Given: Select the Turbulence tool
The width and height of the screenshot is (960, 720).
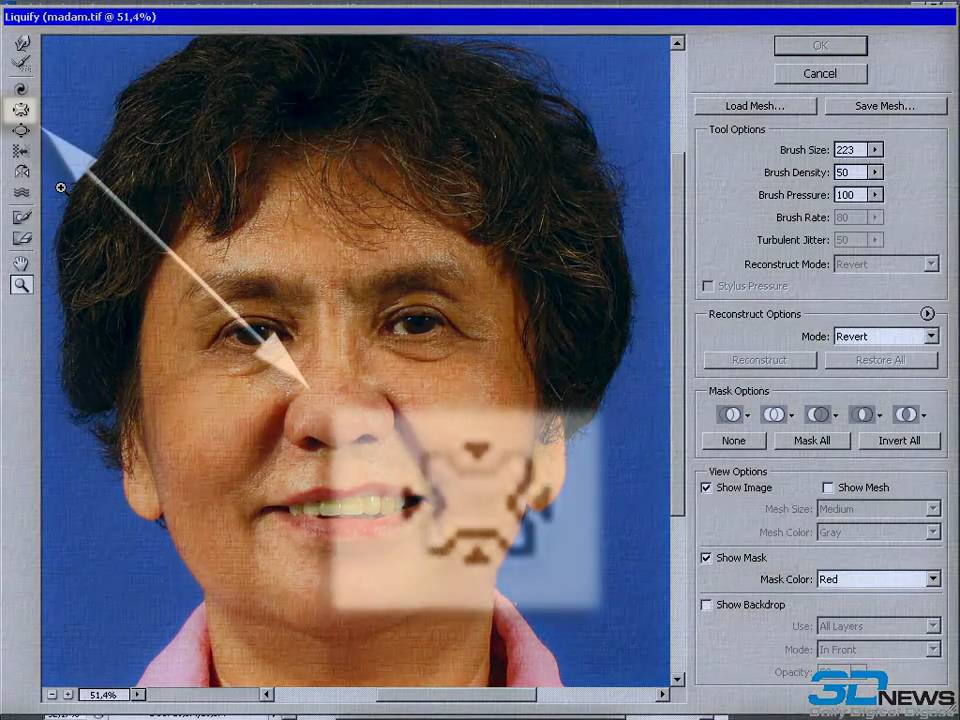Looking at the screenshot, I should pyautogui.click(x=21, y=192).
